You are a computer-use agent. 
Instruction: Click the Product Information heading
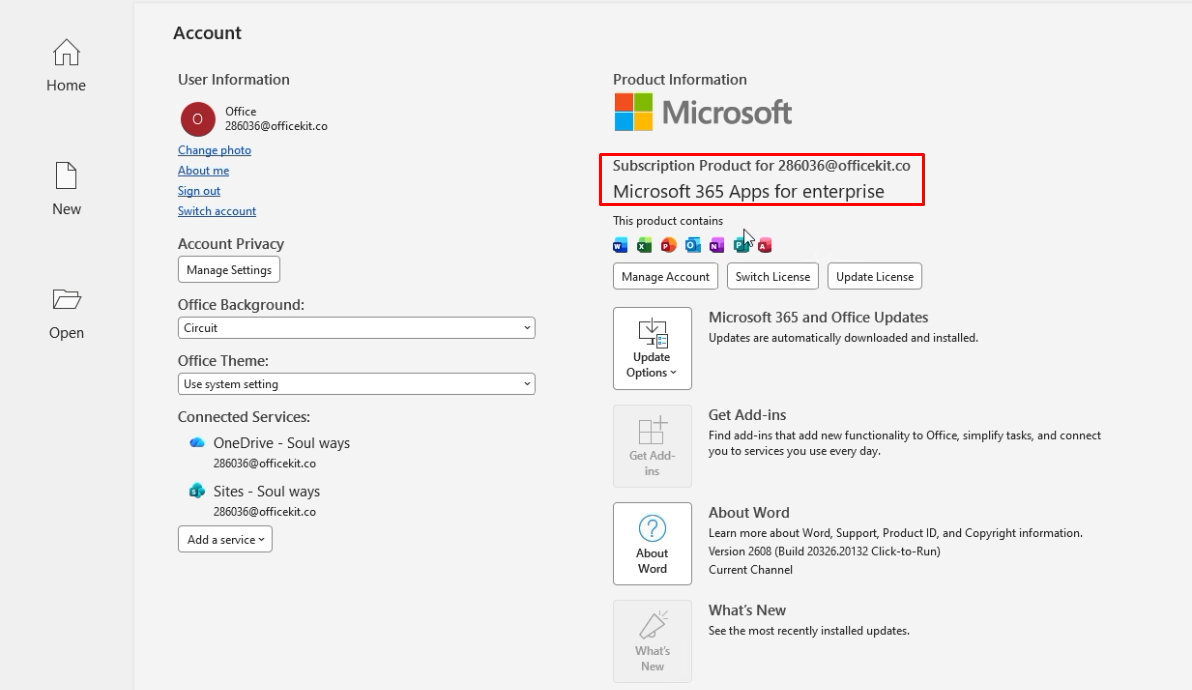click(680, 80)
